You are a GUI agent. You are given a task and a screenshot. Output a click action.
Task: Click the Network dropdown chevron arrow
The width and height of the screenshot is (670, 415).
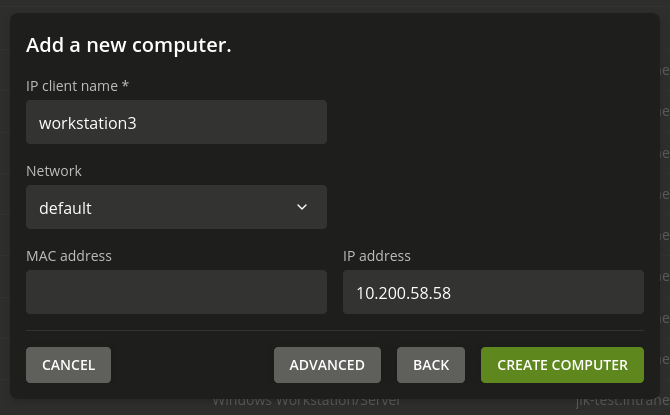[x=302, y=208]
